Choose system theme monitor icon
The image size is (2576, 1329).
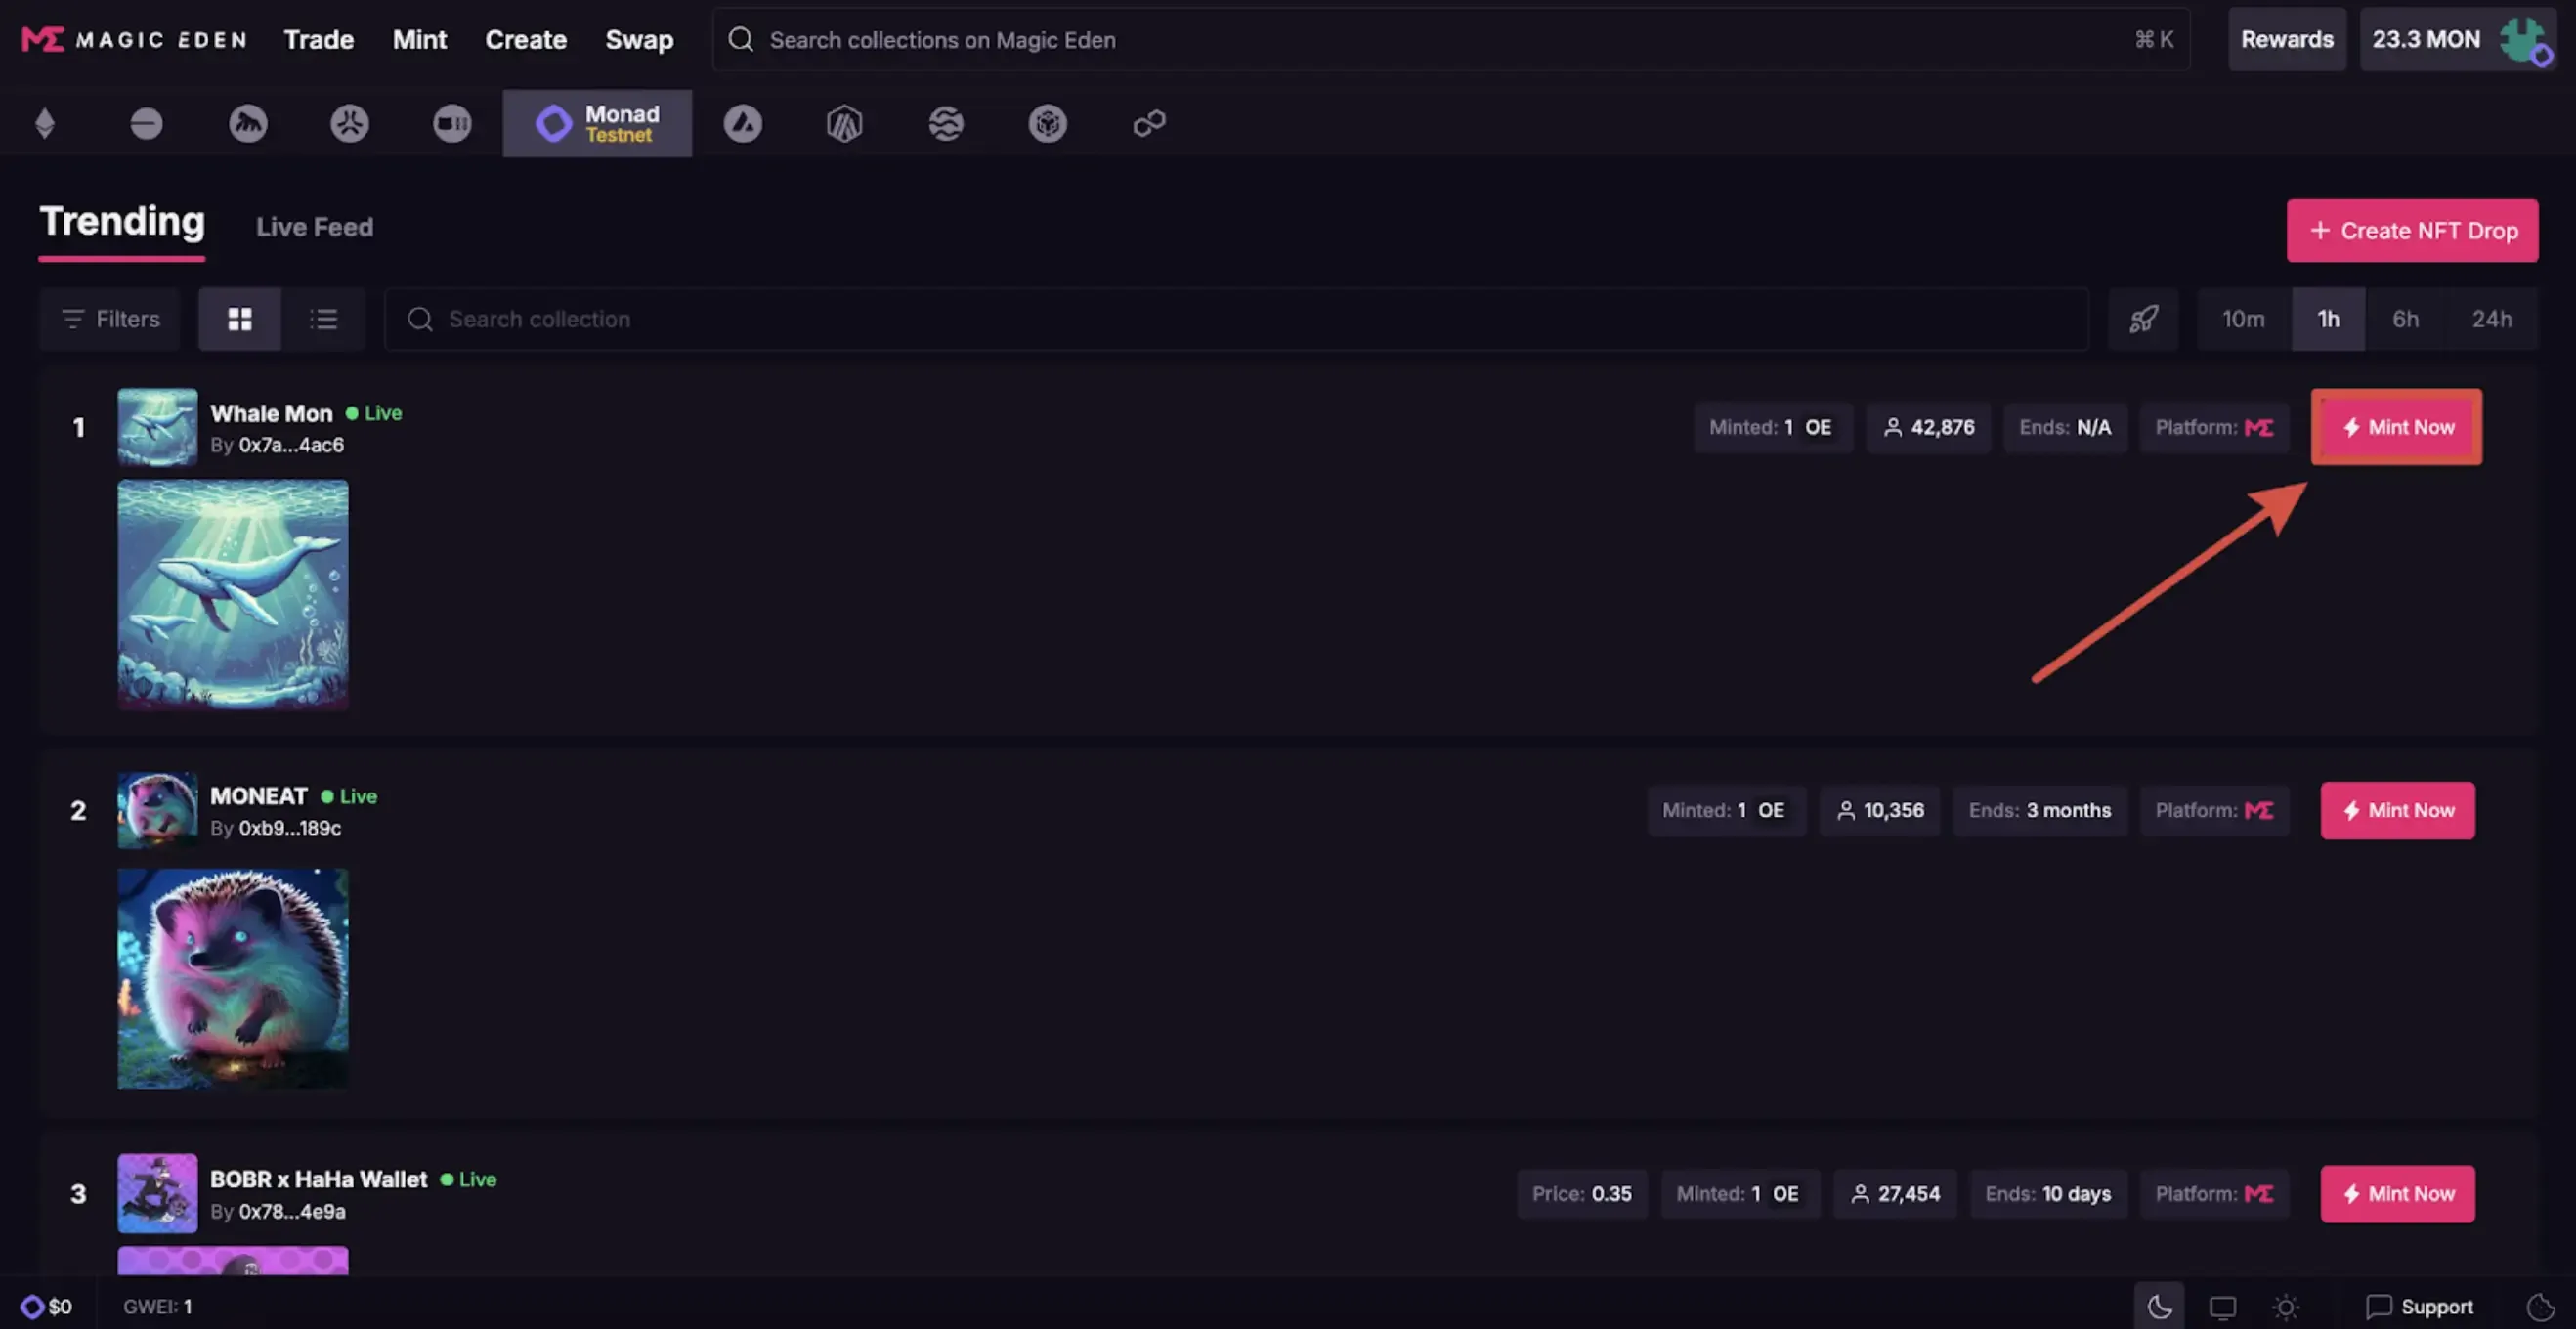pyautogui.click(x=2222, y=1306)
